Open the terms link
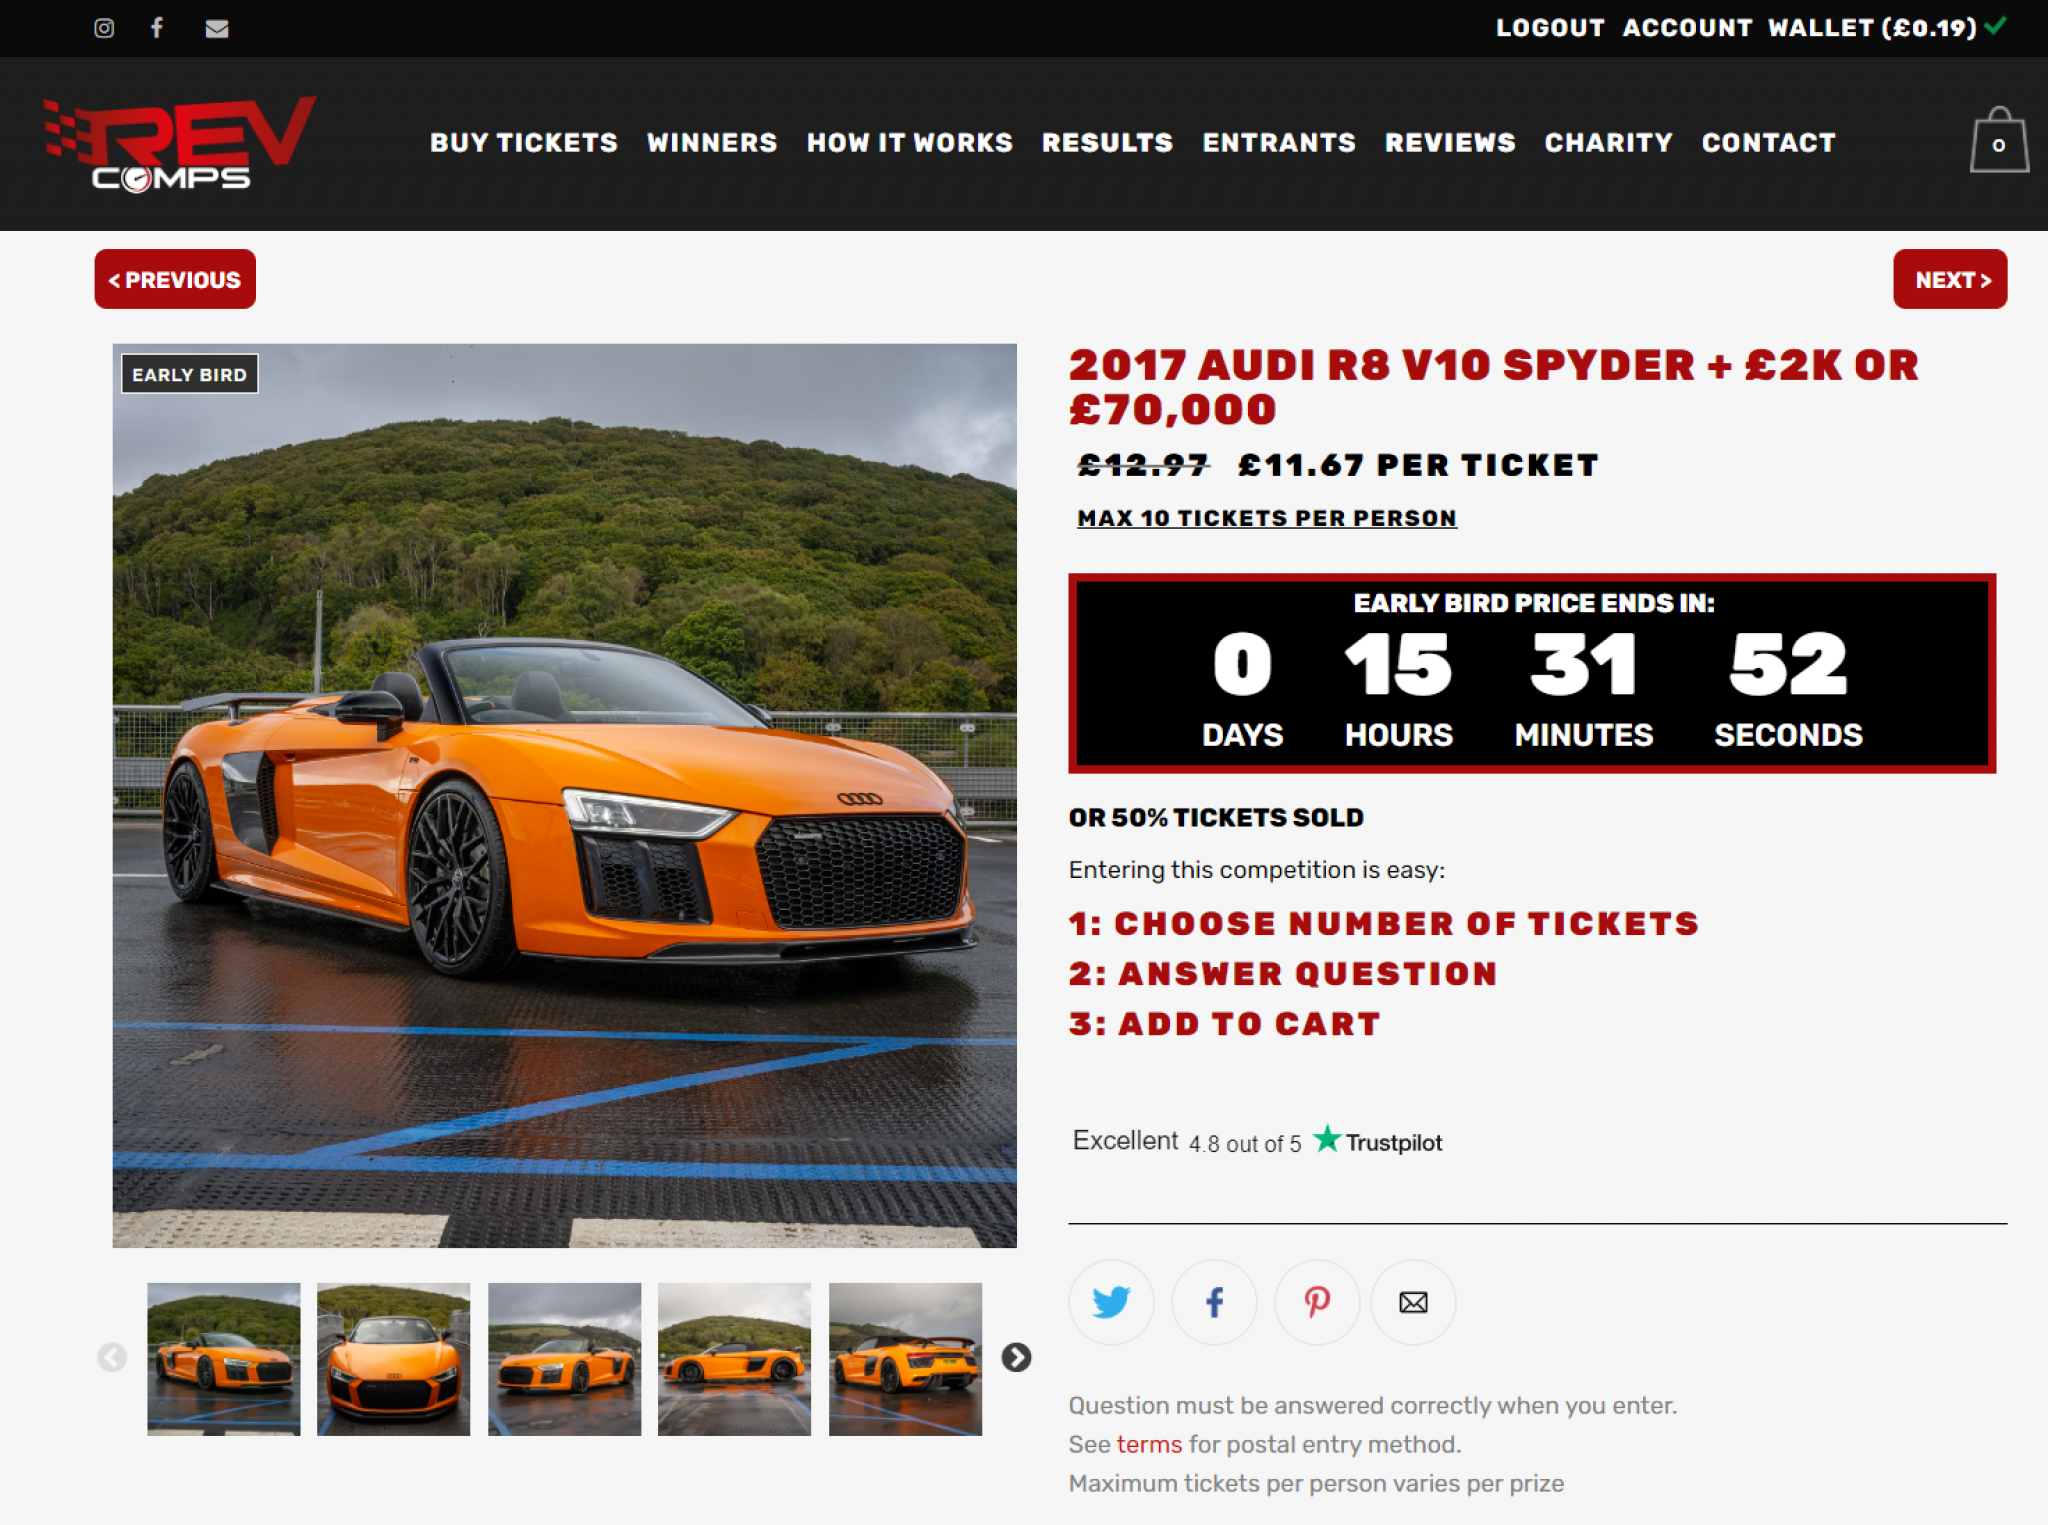The width and height of the screenshot is (2048, 1525). [1149, 1444]
